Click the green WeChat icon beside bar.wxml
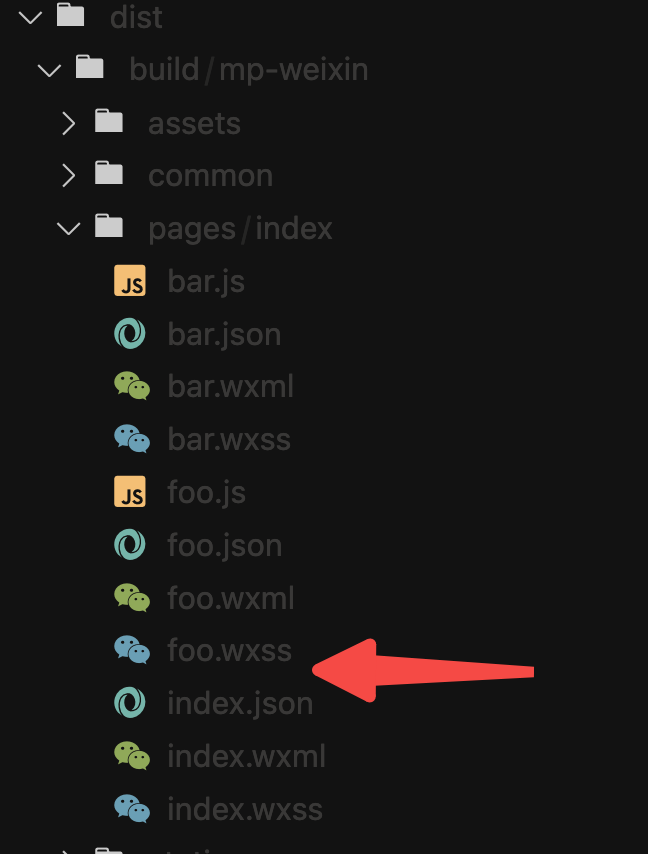 (x=132, y=386)
